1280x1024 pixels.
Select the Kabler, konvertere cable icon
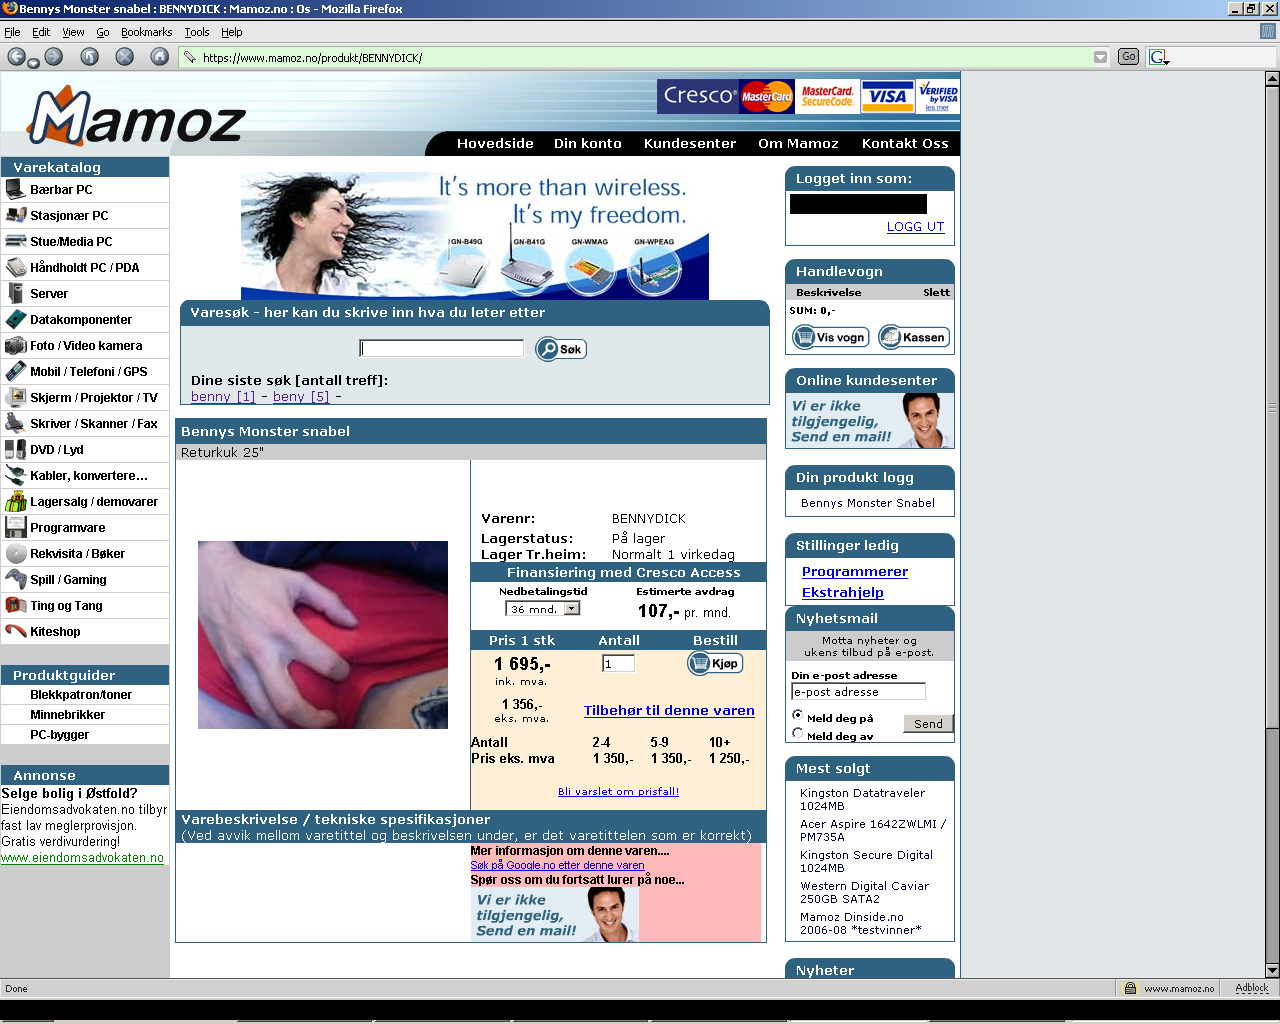(x=15, y=475)
